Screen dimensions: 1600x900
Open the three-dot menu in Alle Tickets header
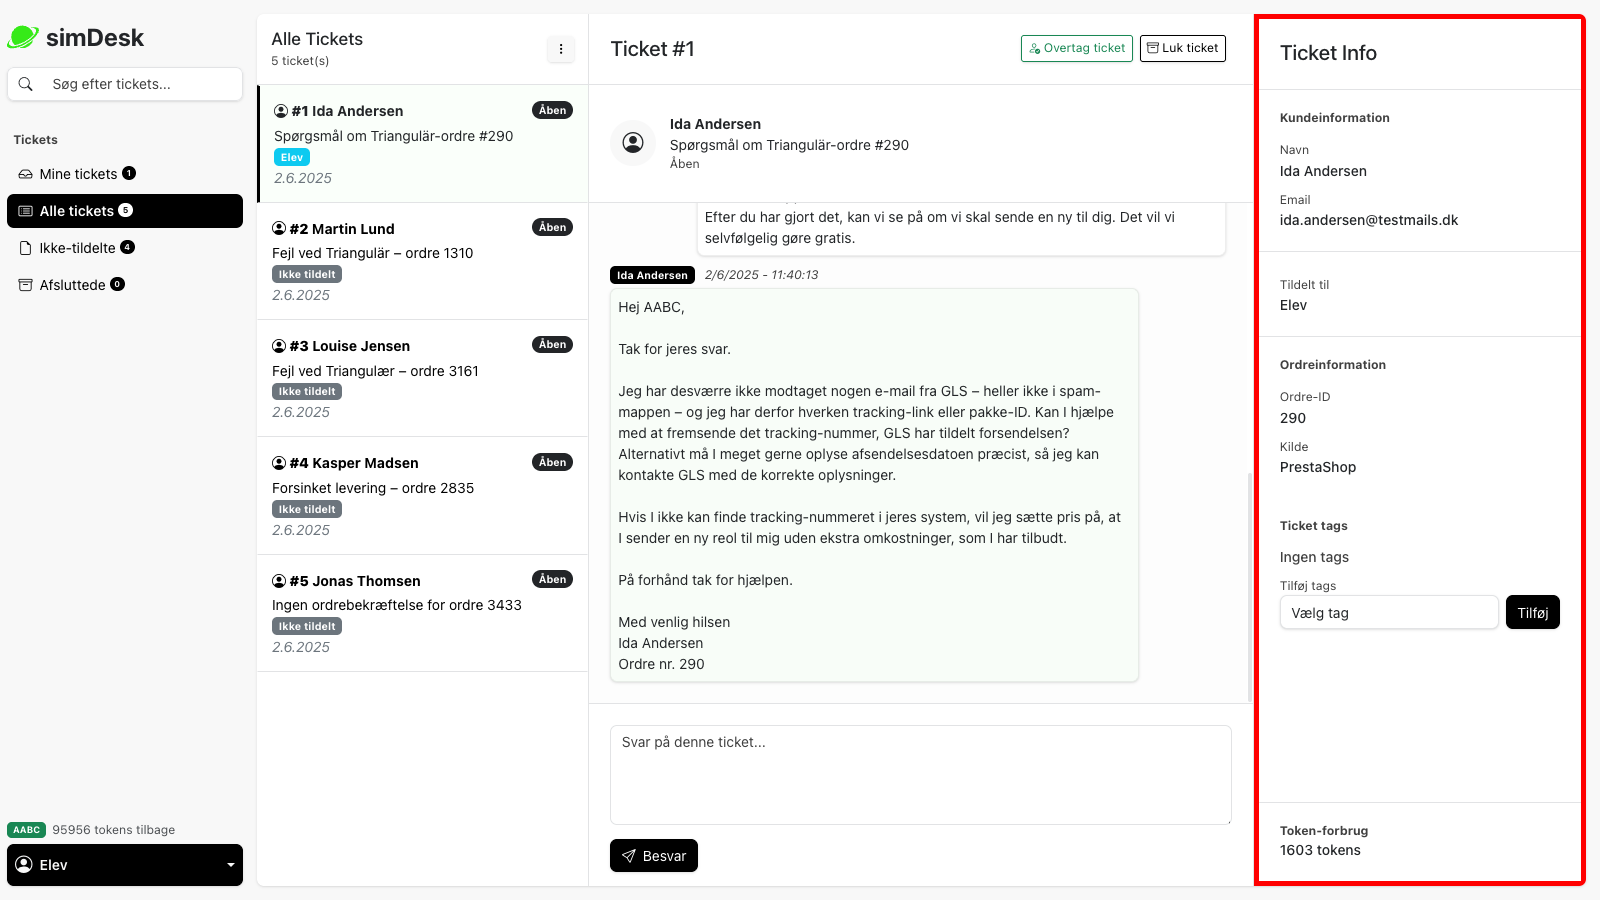coord(561,48)
